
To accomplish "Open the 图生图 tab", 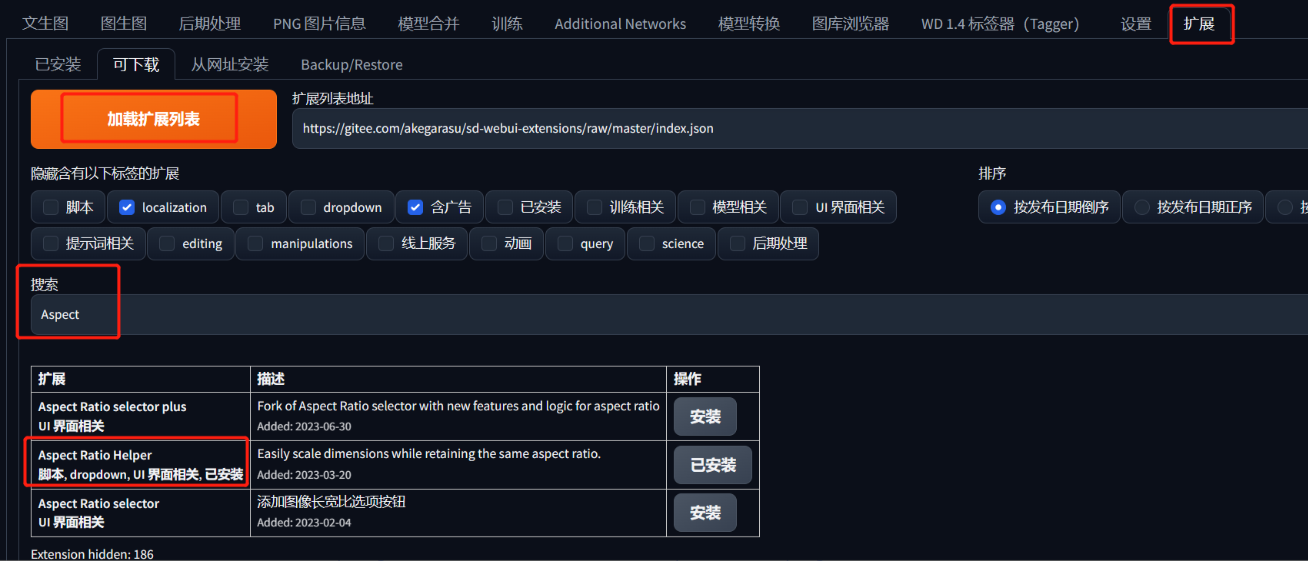I will coord(124,23).
